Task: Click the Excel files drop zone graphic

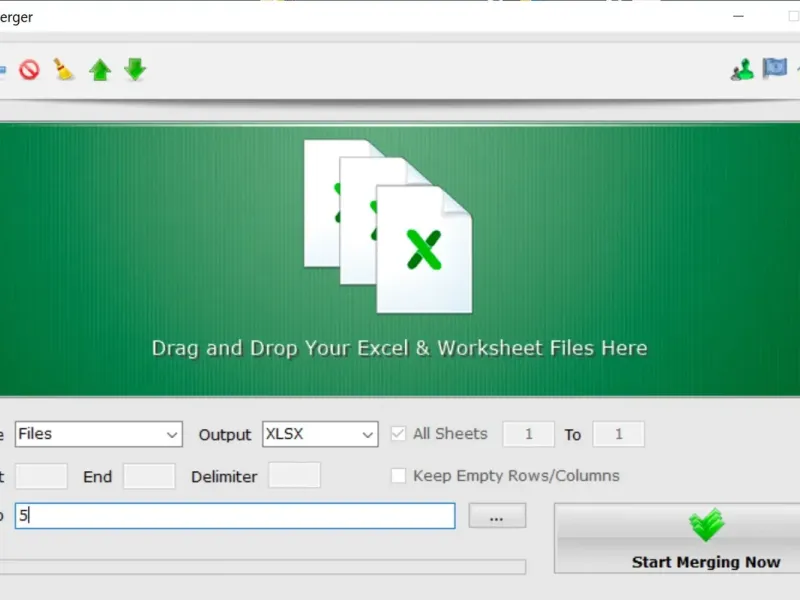Action: (388, 226)
